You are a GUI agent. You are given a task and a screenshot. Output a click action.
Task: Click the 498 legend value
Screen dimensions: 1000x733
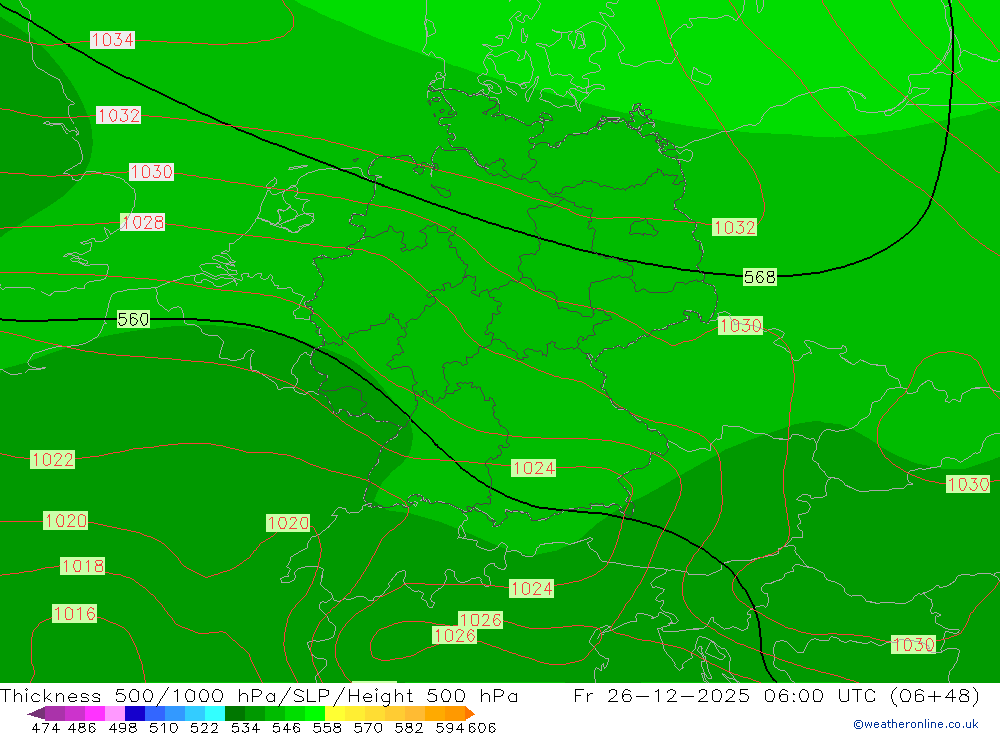[122, 727]
